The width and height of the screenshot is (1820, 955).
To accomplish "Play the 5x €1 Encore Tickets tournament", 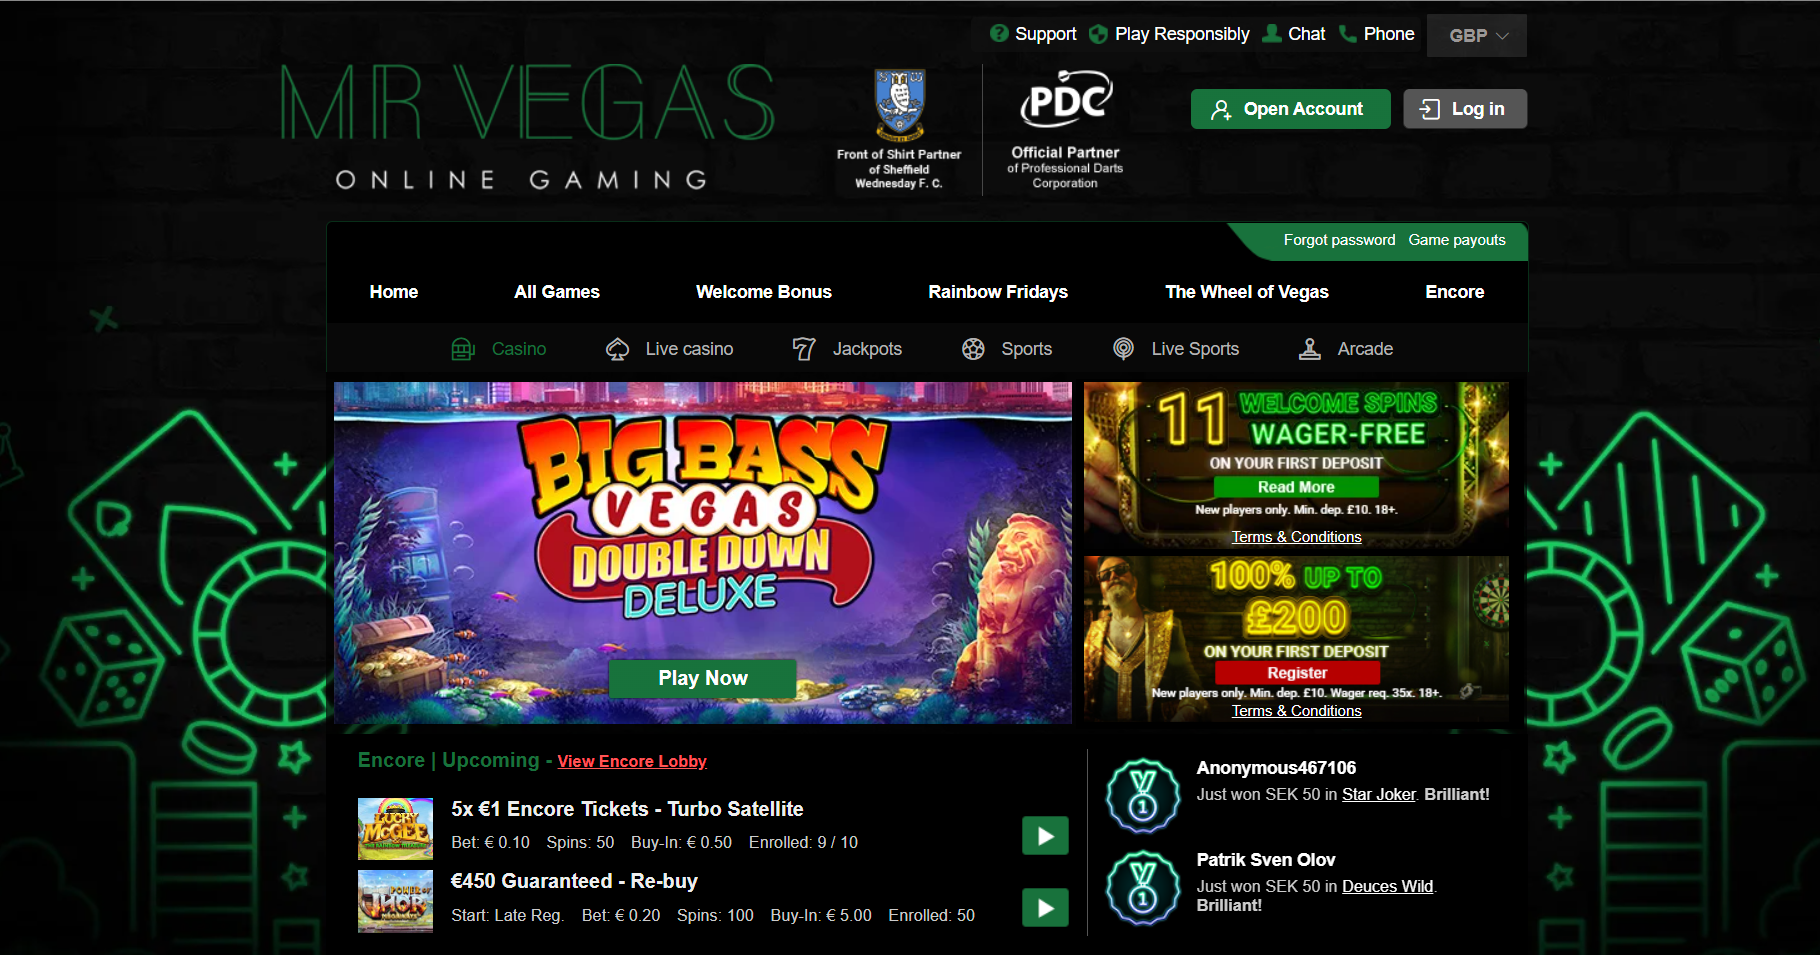I will click(x=1045, y=836).
